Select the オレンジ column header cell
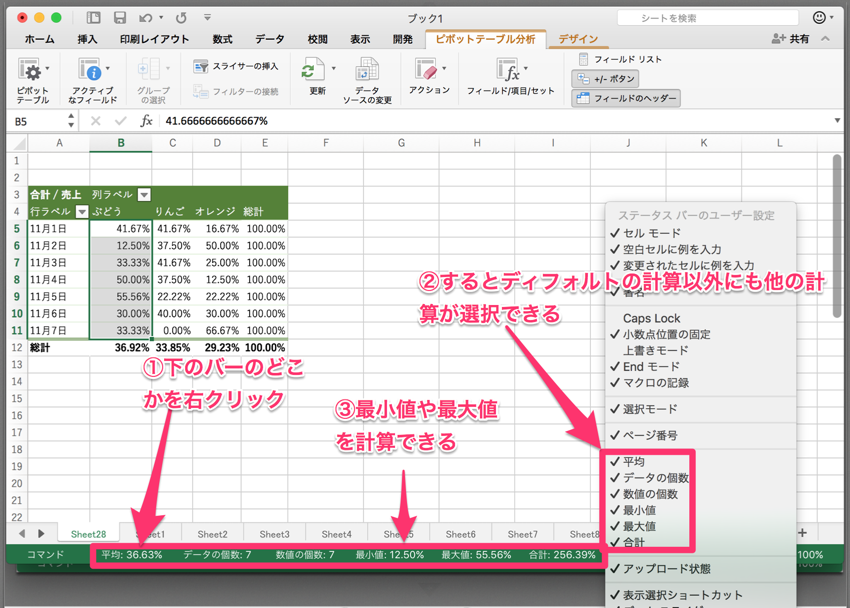The height and width of the screenshot is (608, 850). pyautogui.click(x=215, y=212)
